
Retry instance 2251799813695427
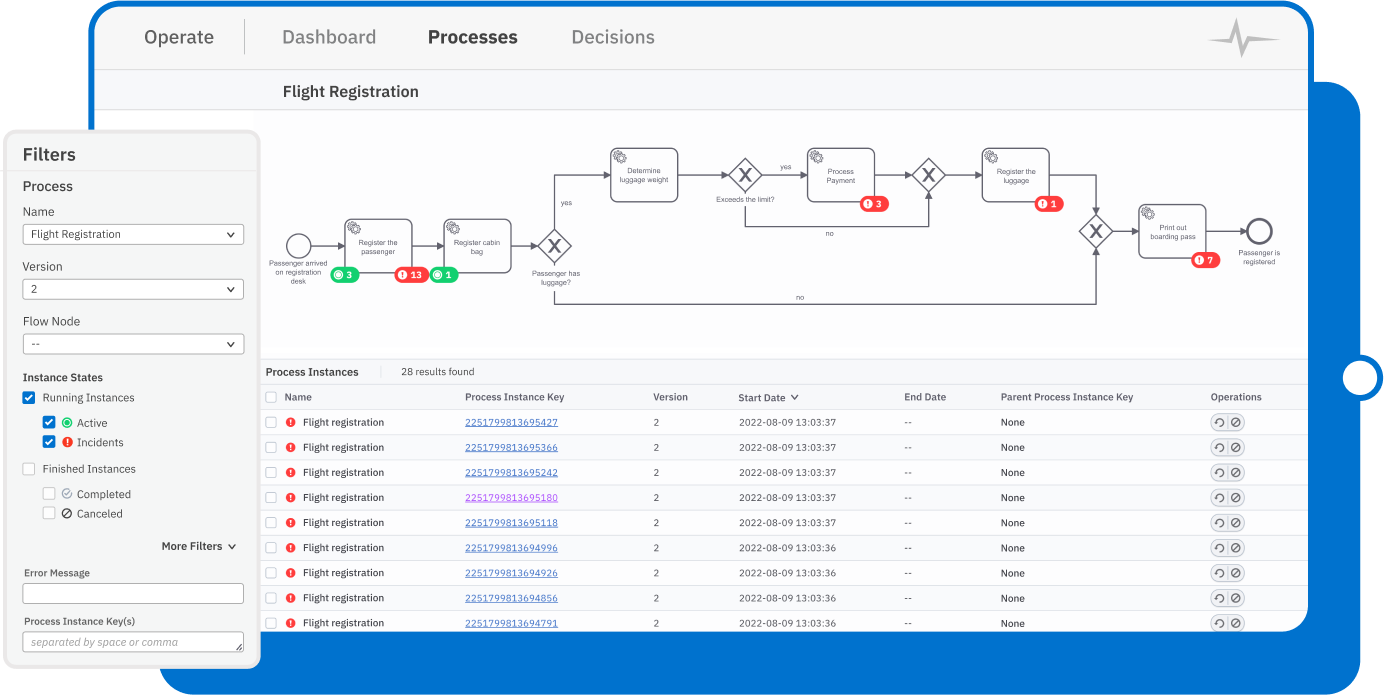click(1219, 423)
